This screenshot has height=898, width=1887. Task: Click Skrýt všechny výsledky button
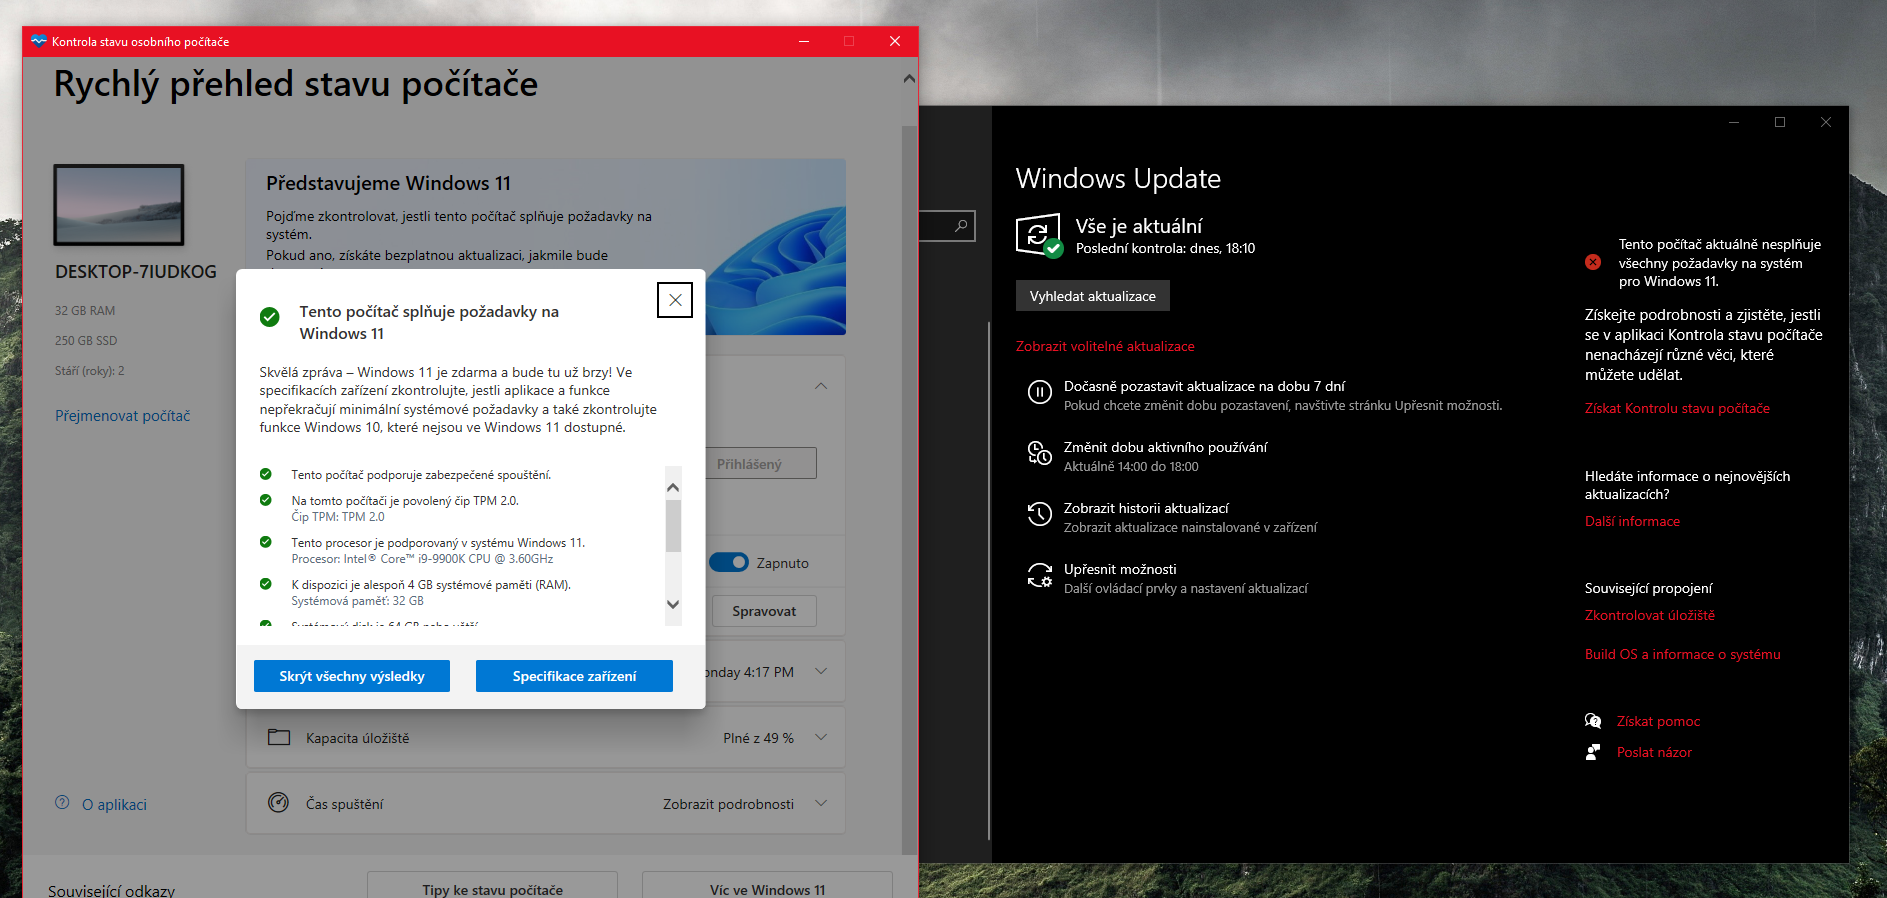(352, 676)
